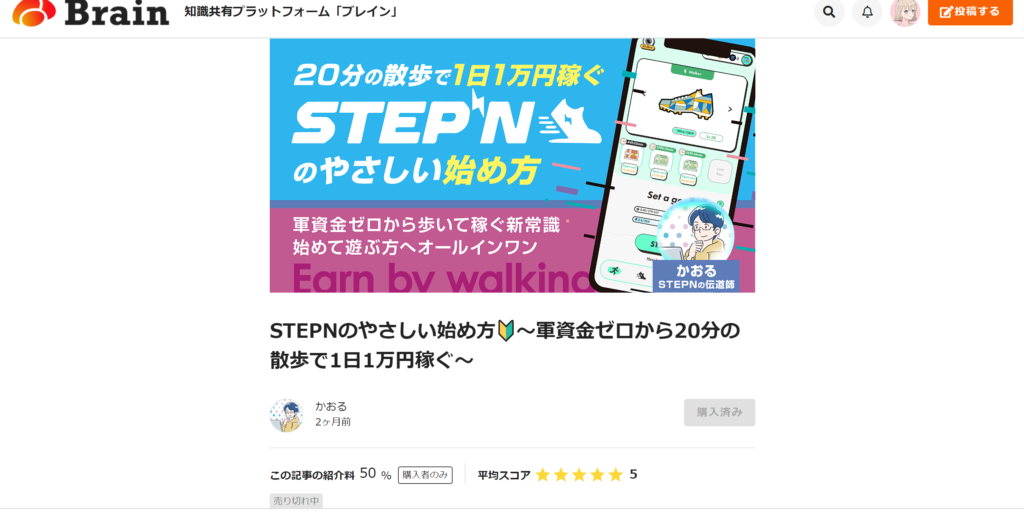Image resolution: width=1024 pixels, height=512 pixels.
Task: Open the STEPN article banner image
Action: coord(512,165)
